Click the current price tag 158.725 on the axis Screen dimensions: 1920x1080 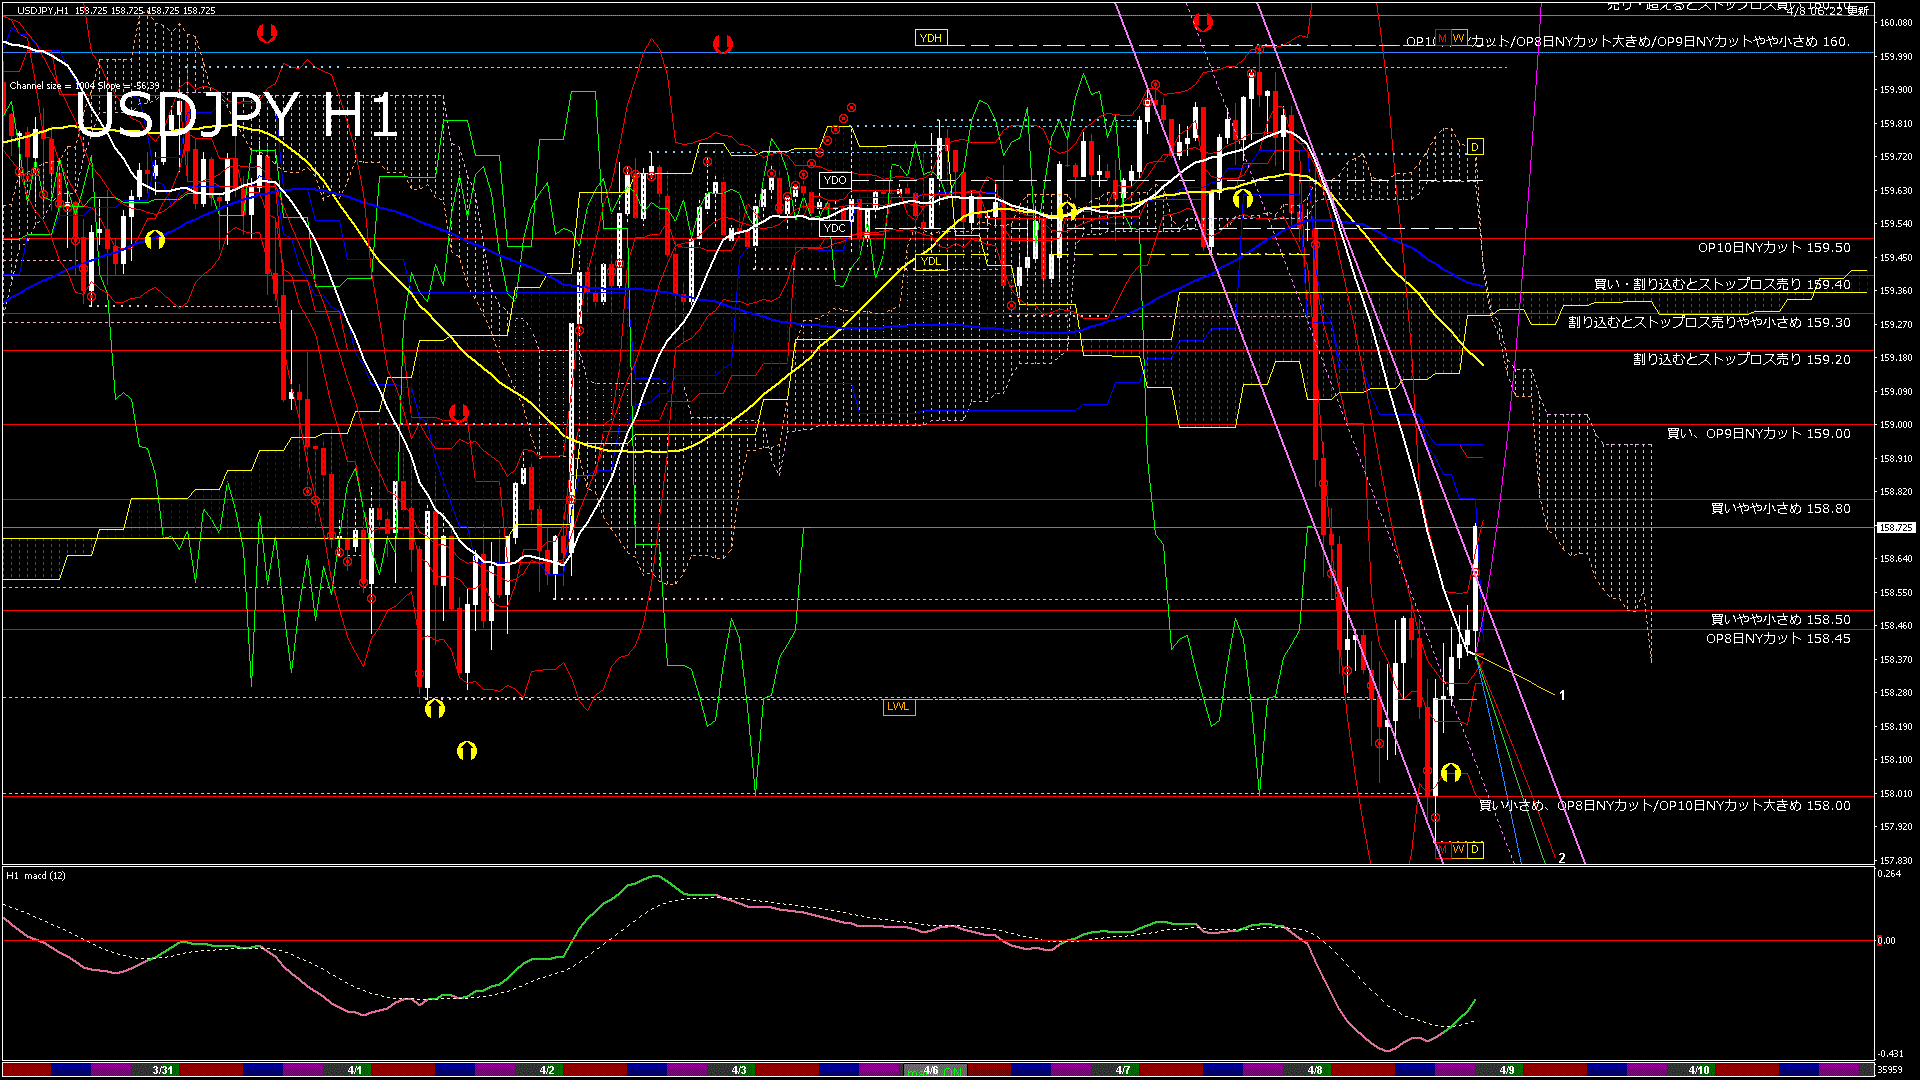click(1896, 527)
